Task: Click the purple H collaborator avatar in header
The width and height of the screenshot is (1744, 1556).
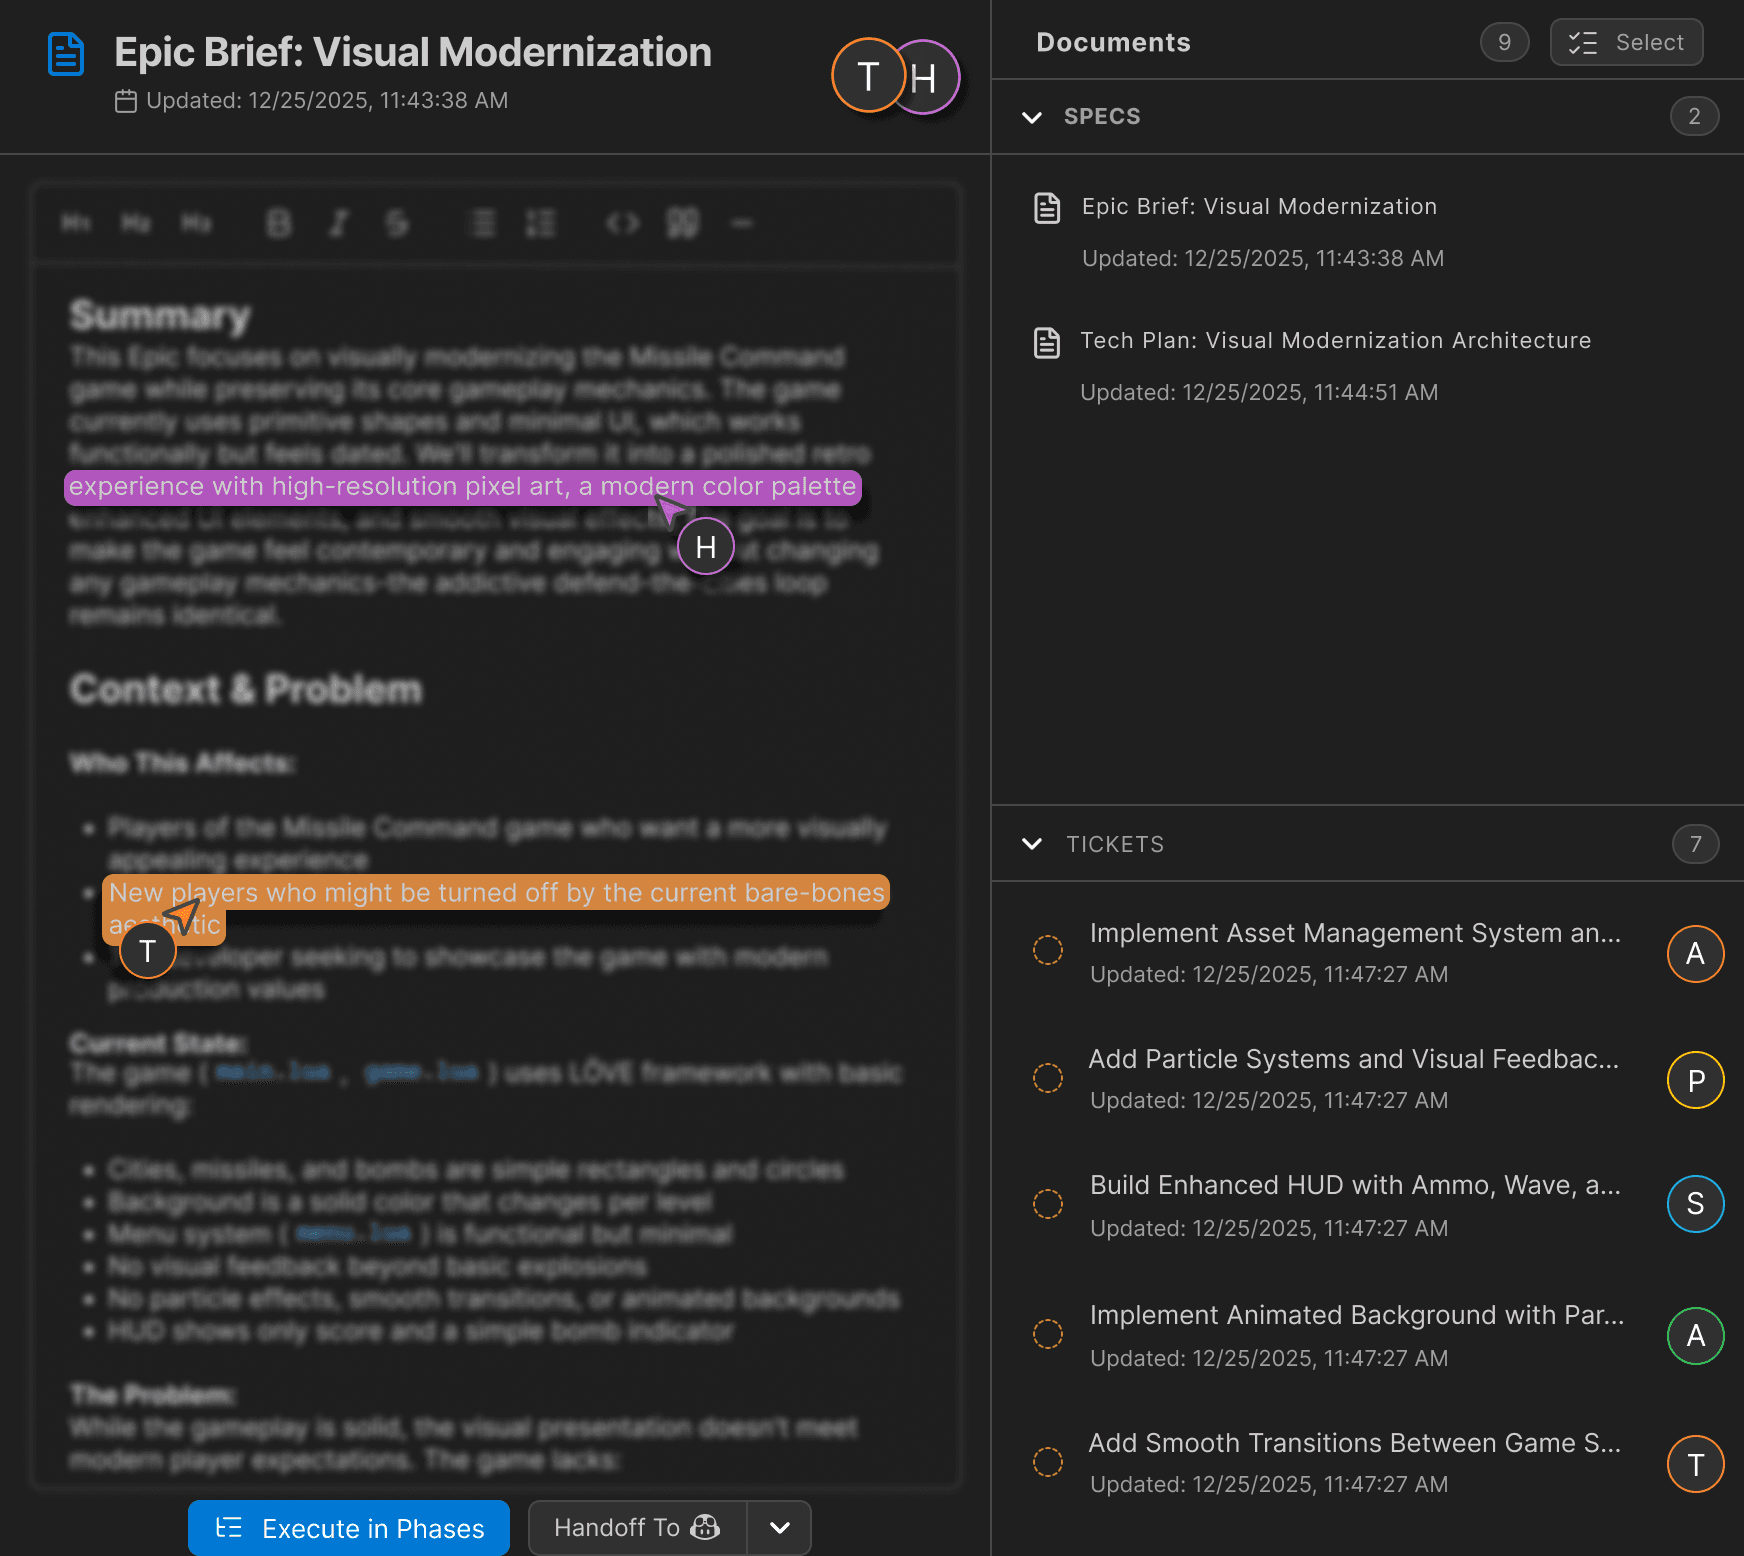Action: 927,77
